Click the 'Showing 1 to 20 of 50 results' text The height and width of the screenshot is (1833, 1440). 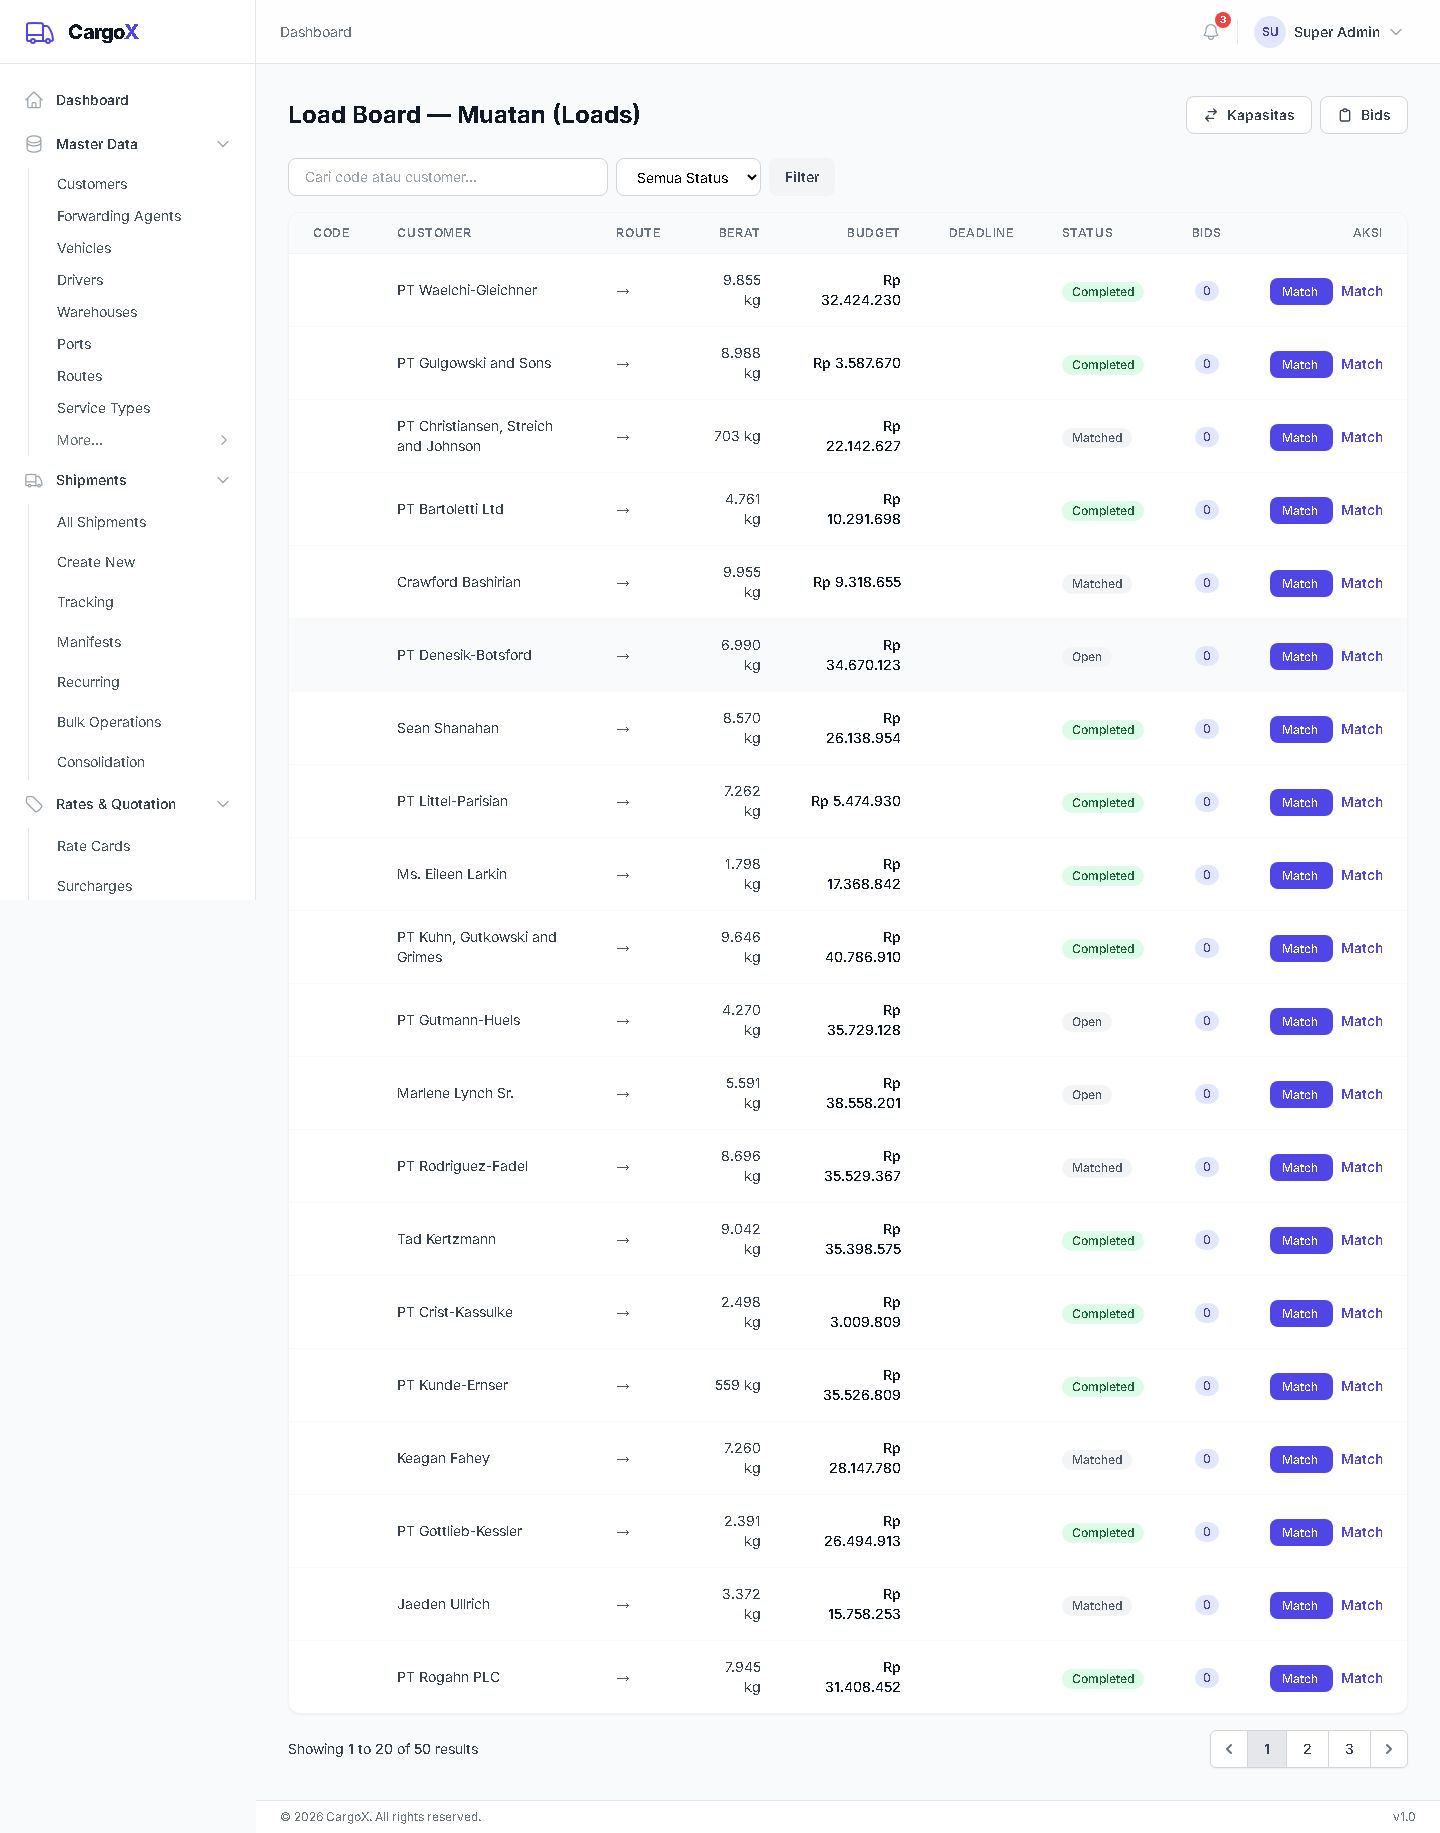(x=383, y=1749)
